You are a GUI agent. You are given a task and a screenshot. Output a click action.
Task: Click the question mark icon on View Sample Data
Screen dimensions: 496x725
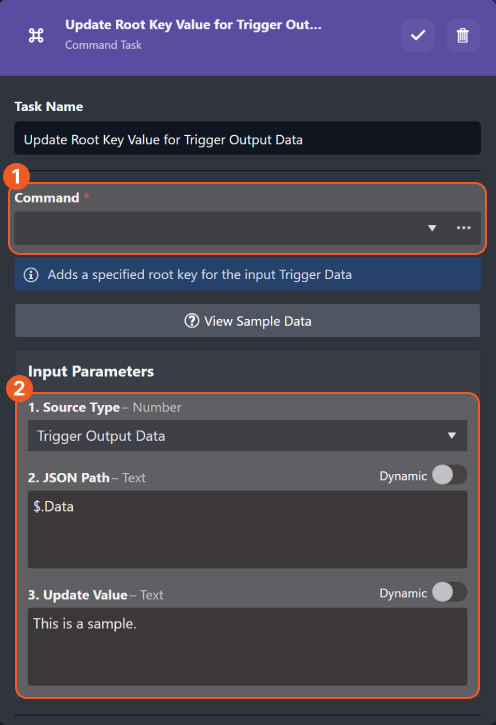tap(192, 321)
